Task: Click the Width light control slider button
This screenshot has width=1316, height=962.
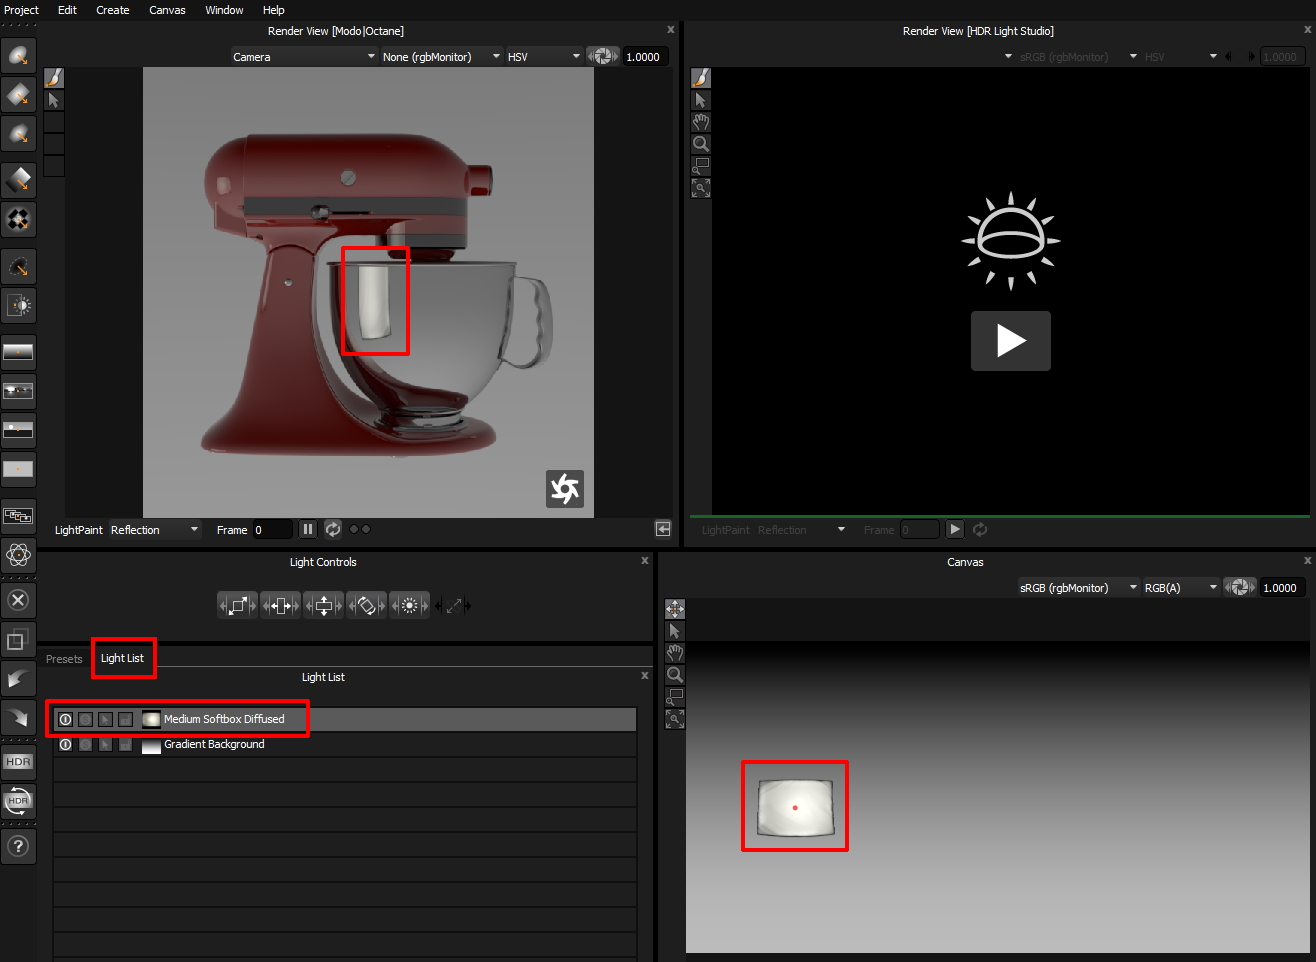Action: [280, 605]
